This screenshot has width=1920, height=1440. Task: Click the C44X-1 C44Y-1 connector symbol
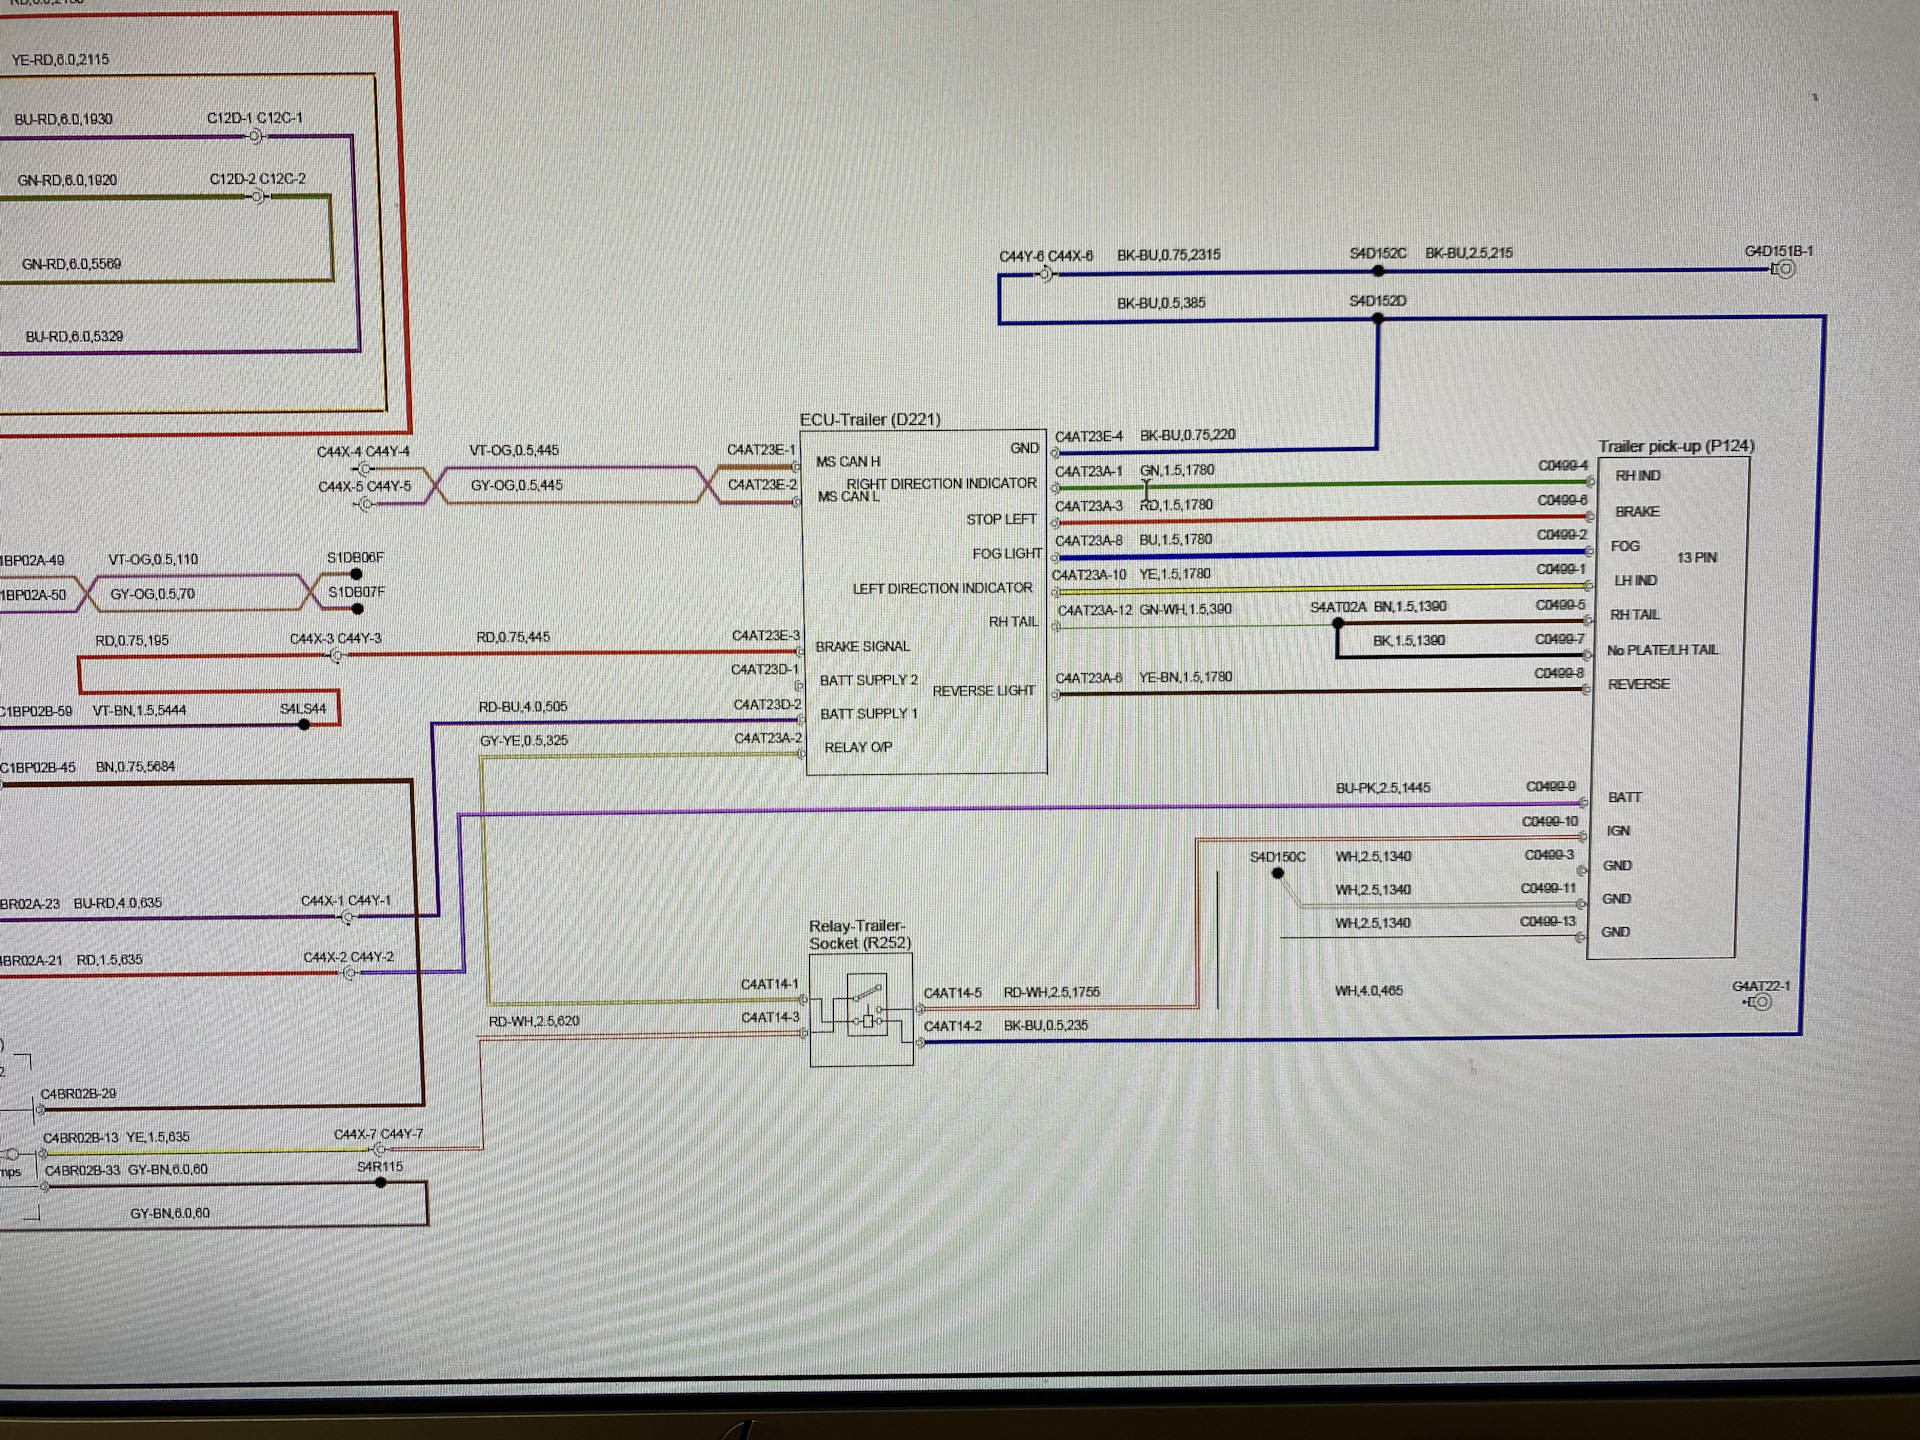click(347, 917)
